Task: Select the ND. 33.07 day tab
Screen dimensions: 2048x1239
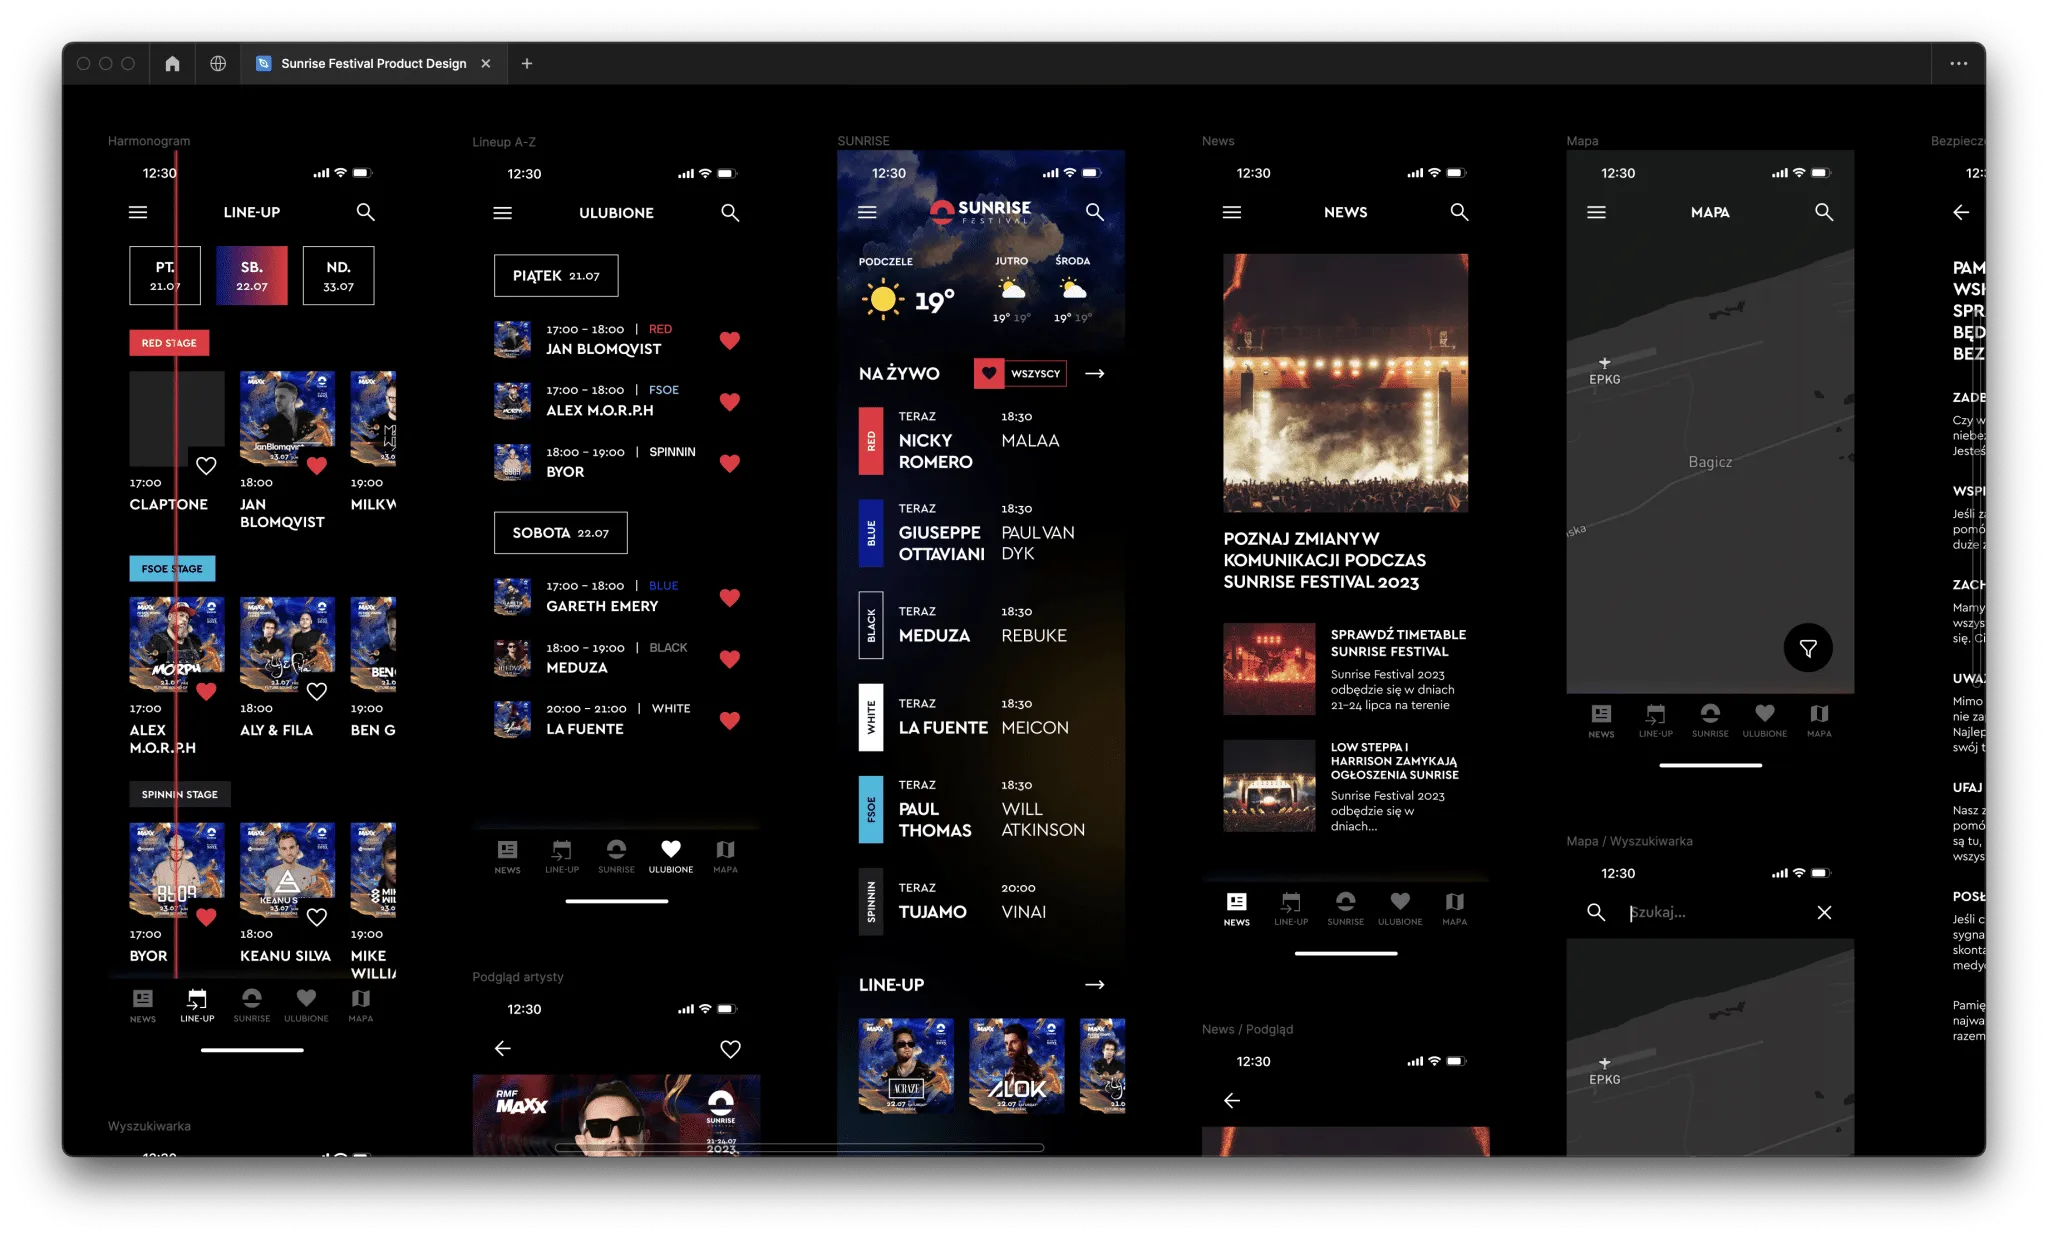Action: tap(339, 275)
